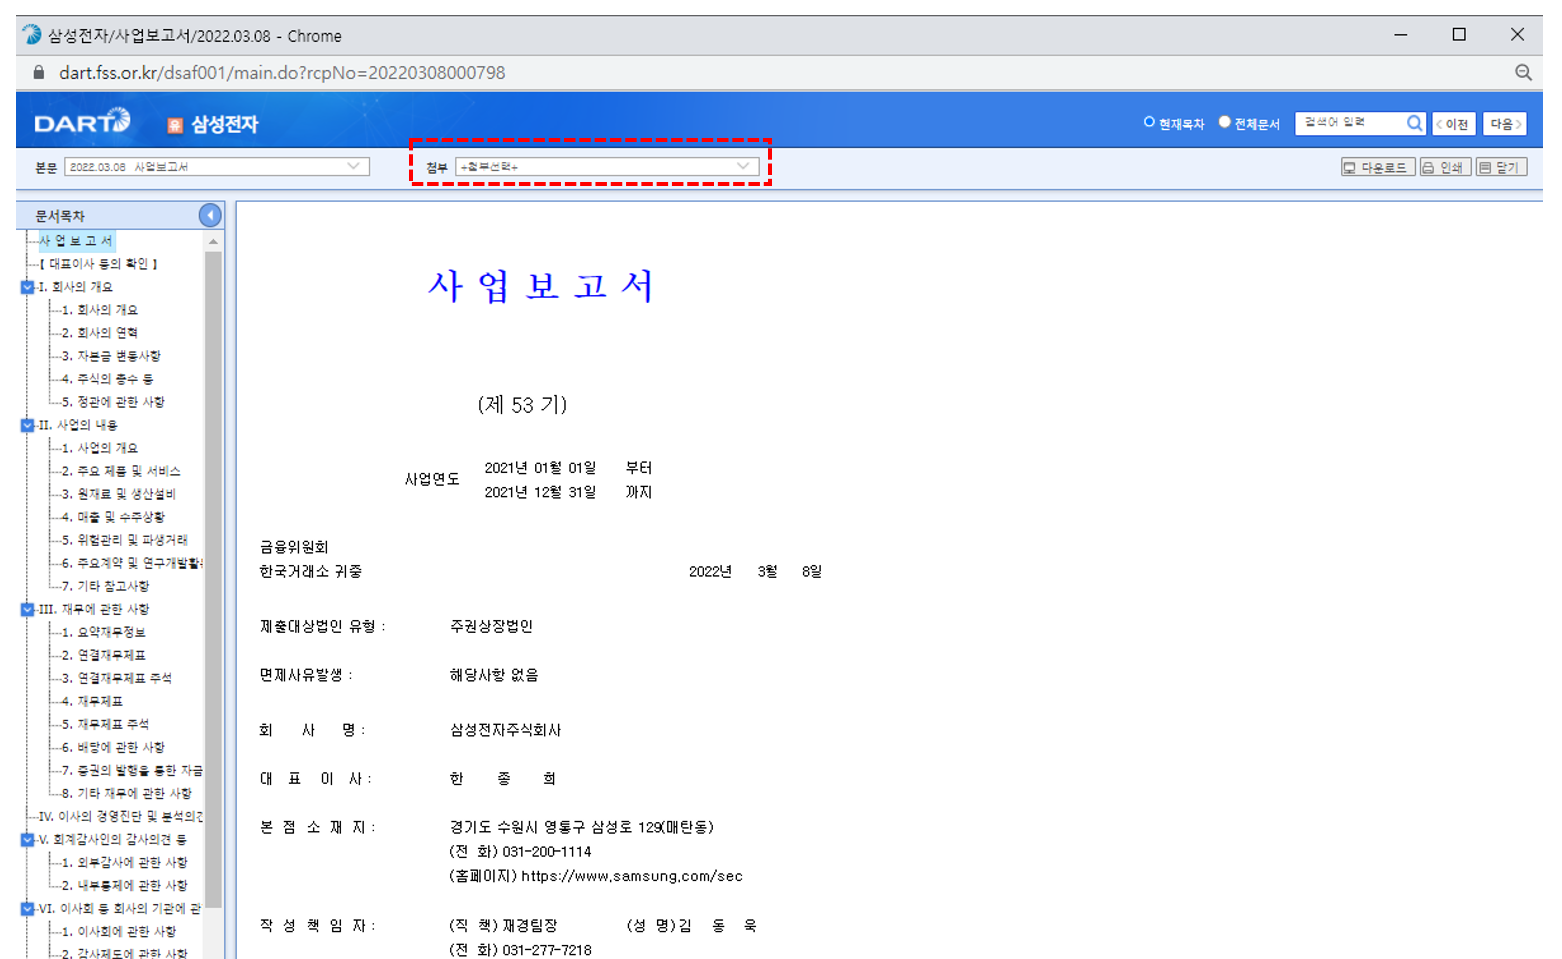1562x959 pixels.
Task: Click the magnifier search icon in the header
Action: click(1414, 123)
